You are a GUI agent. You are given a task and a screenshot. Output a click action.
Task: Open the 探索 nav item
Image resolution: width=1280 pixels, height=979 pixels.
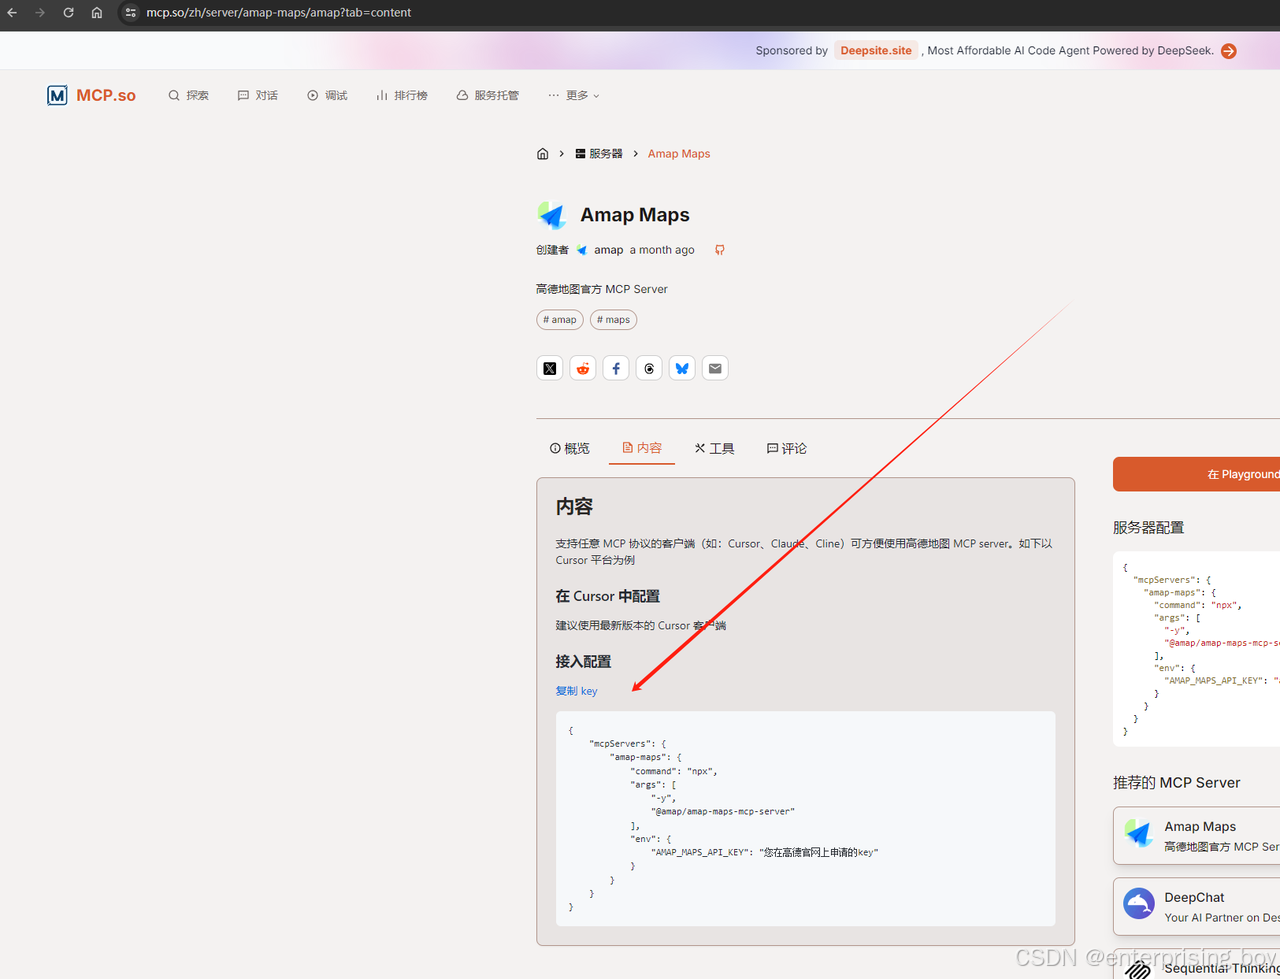click(x=188, y=95)
